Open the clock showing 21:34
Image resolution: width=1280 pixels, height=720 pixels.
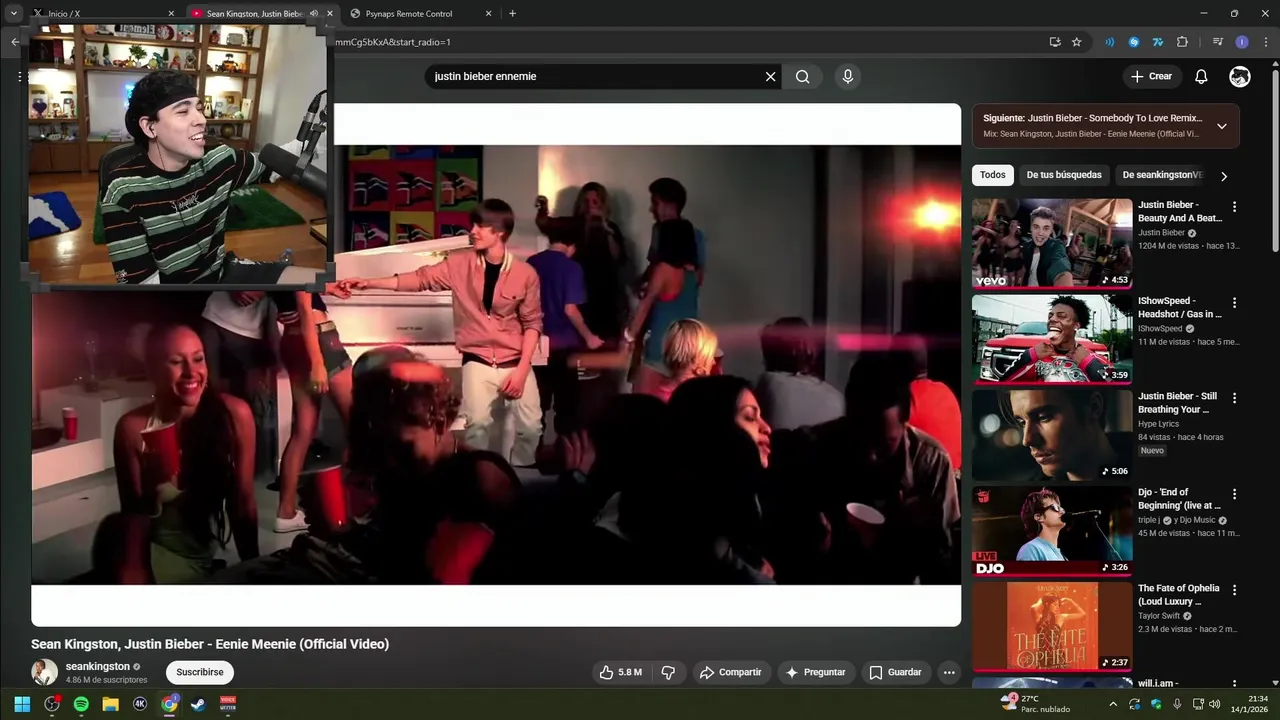click(1249, 704)
